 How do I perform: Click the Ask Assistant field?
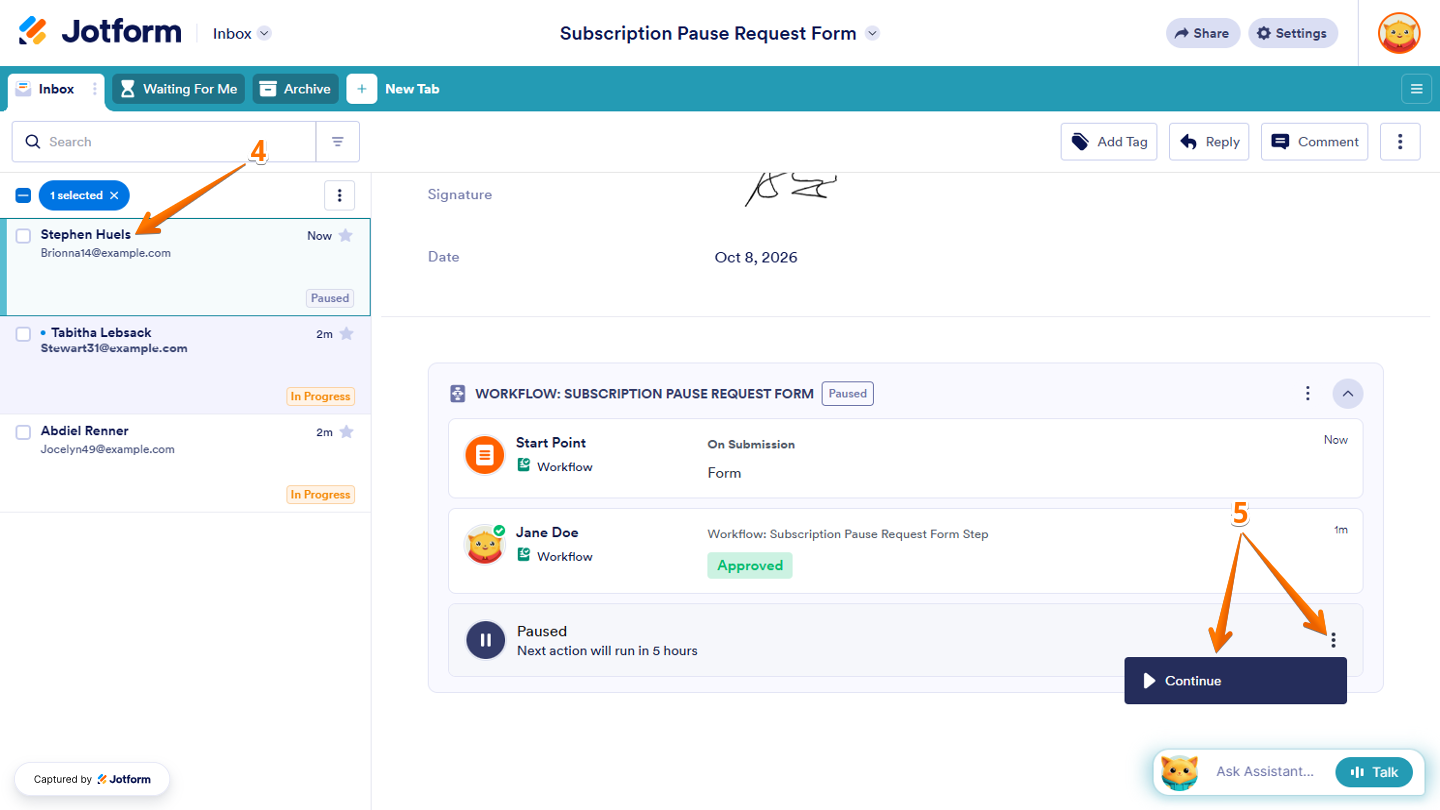1265,772
